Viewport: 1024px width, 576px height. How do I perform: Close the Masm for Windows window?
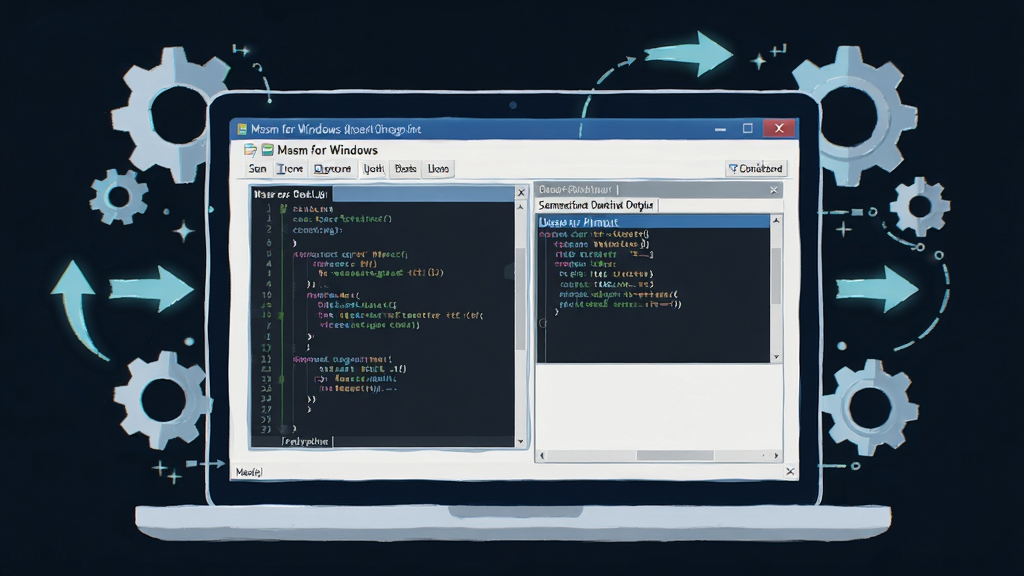pyautogui.click(x=779, y=129)
